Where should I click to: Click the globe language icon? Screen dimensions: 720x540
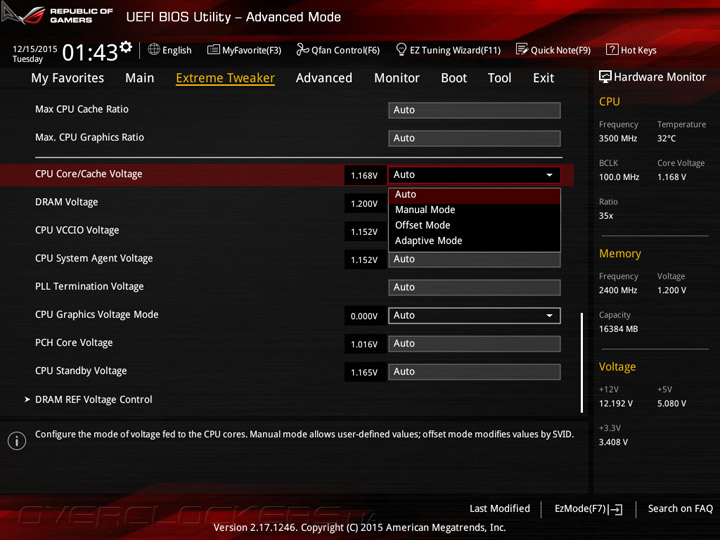pyautogui.click(x=154, y=49)
